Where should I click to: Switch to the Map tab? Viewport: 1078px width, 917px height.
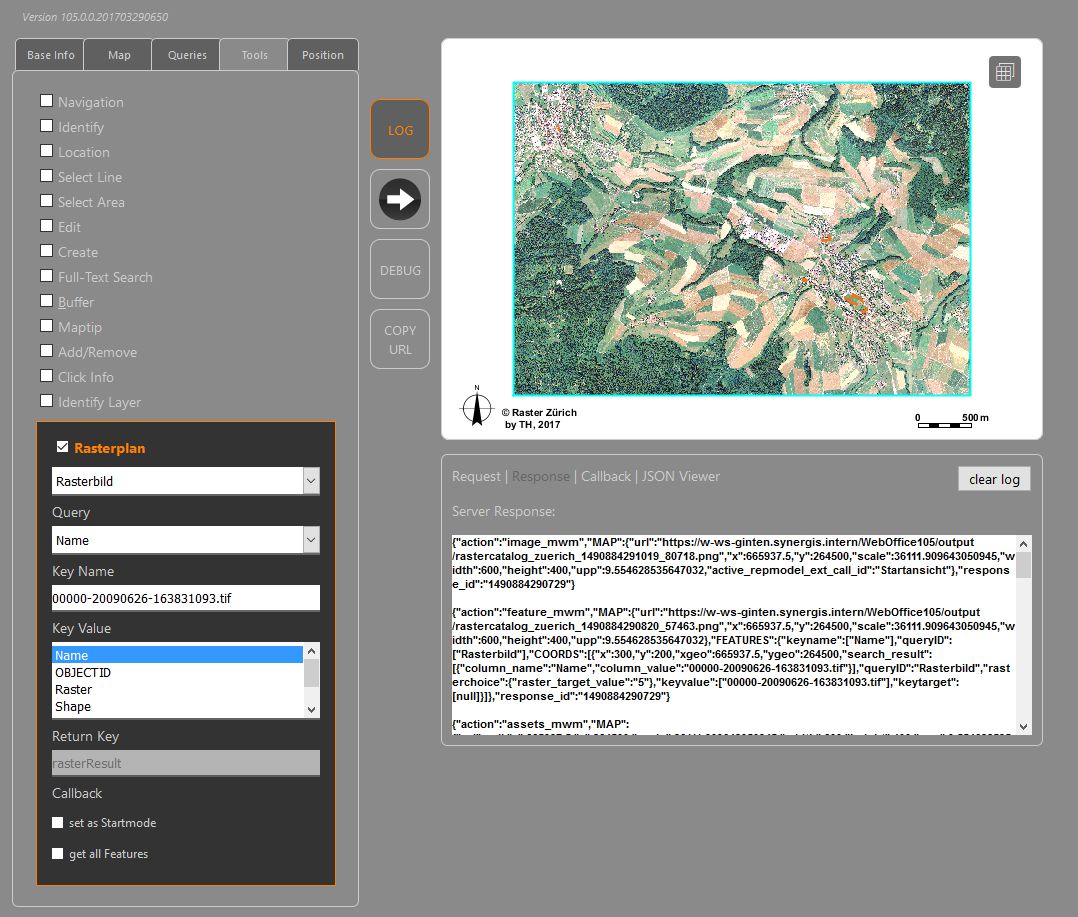click(x=117, y=55)
